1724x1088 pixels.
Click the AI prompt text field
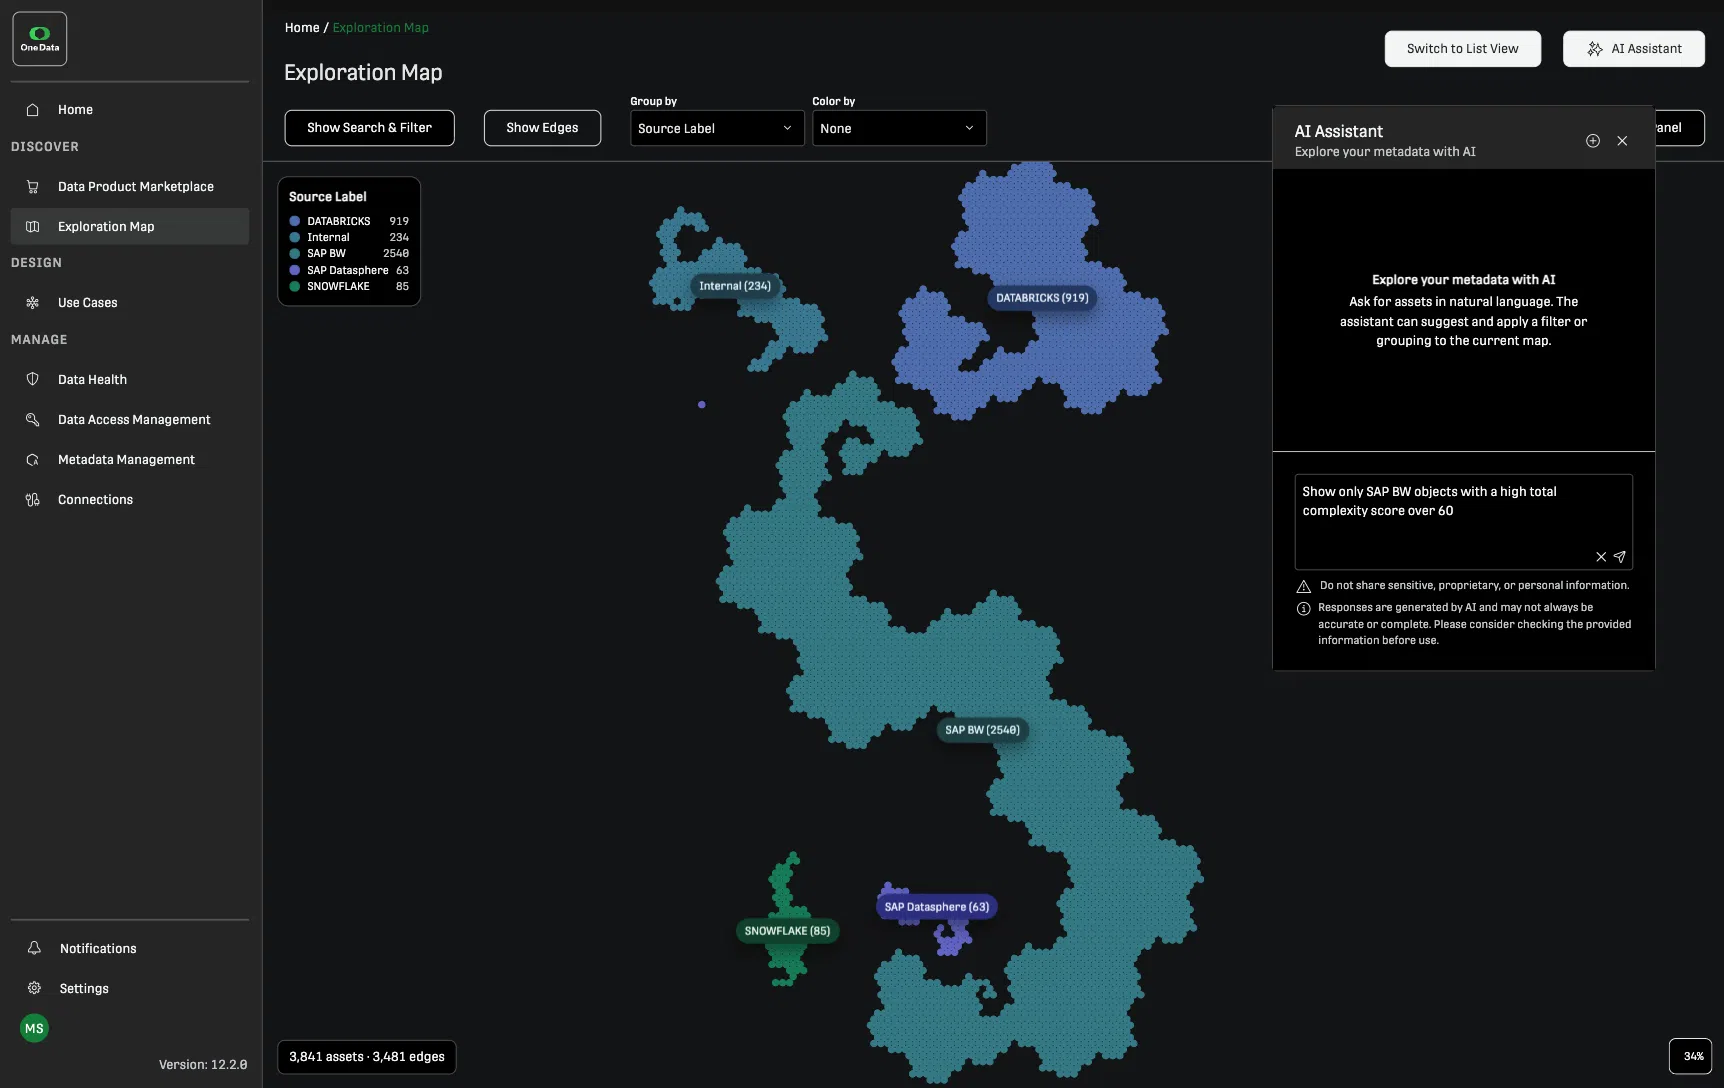(1463, 521)
